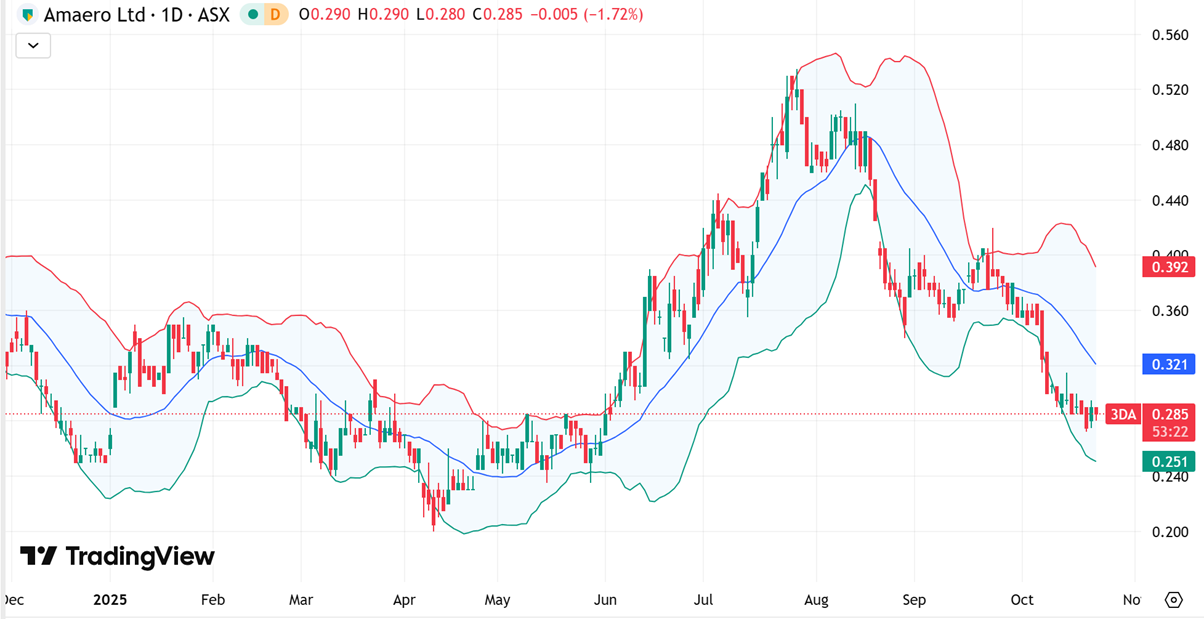Click the 3DA symbol price label
This screenshot has height=619, width=1204.
(1124, 415)
